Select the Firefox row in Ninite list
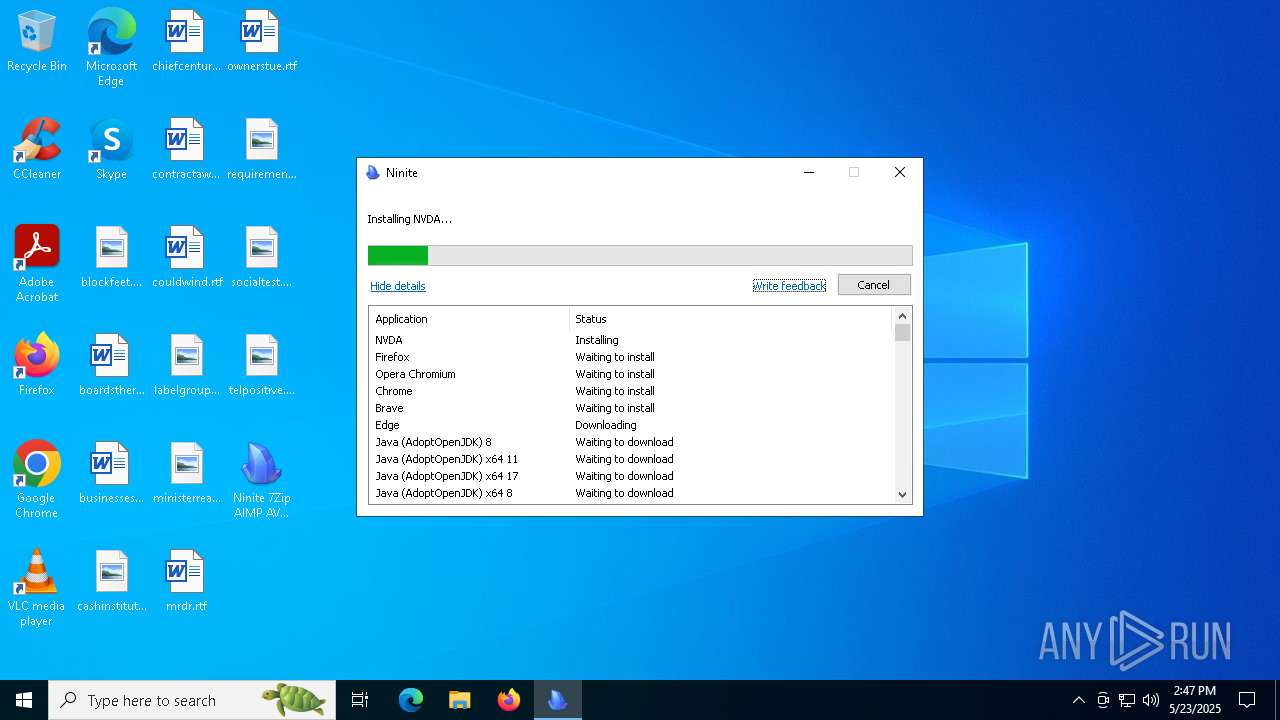 [x=630, y=357]
